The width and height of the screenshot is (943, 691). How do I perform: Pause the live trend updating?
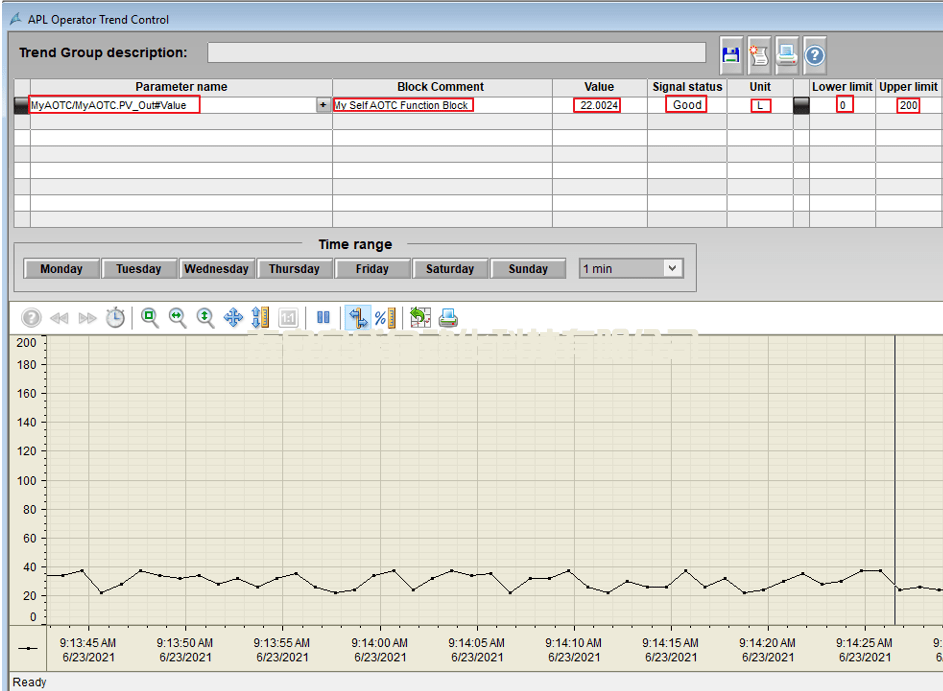[x=323, y=318]
